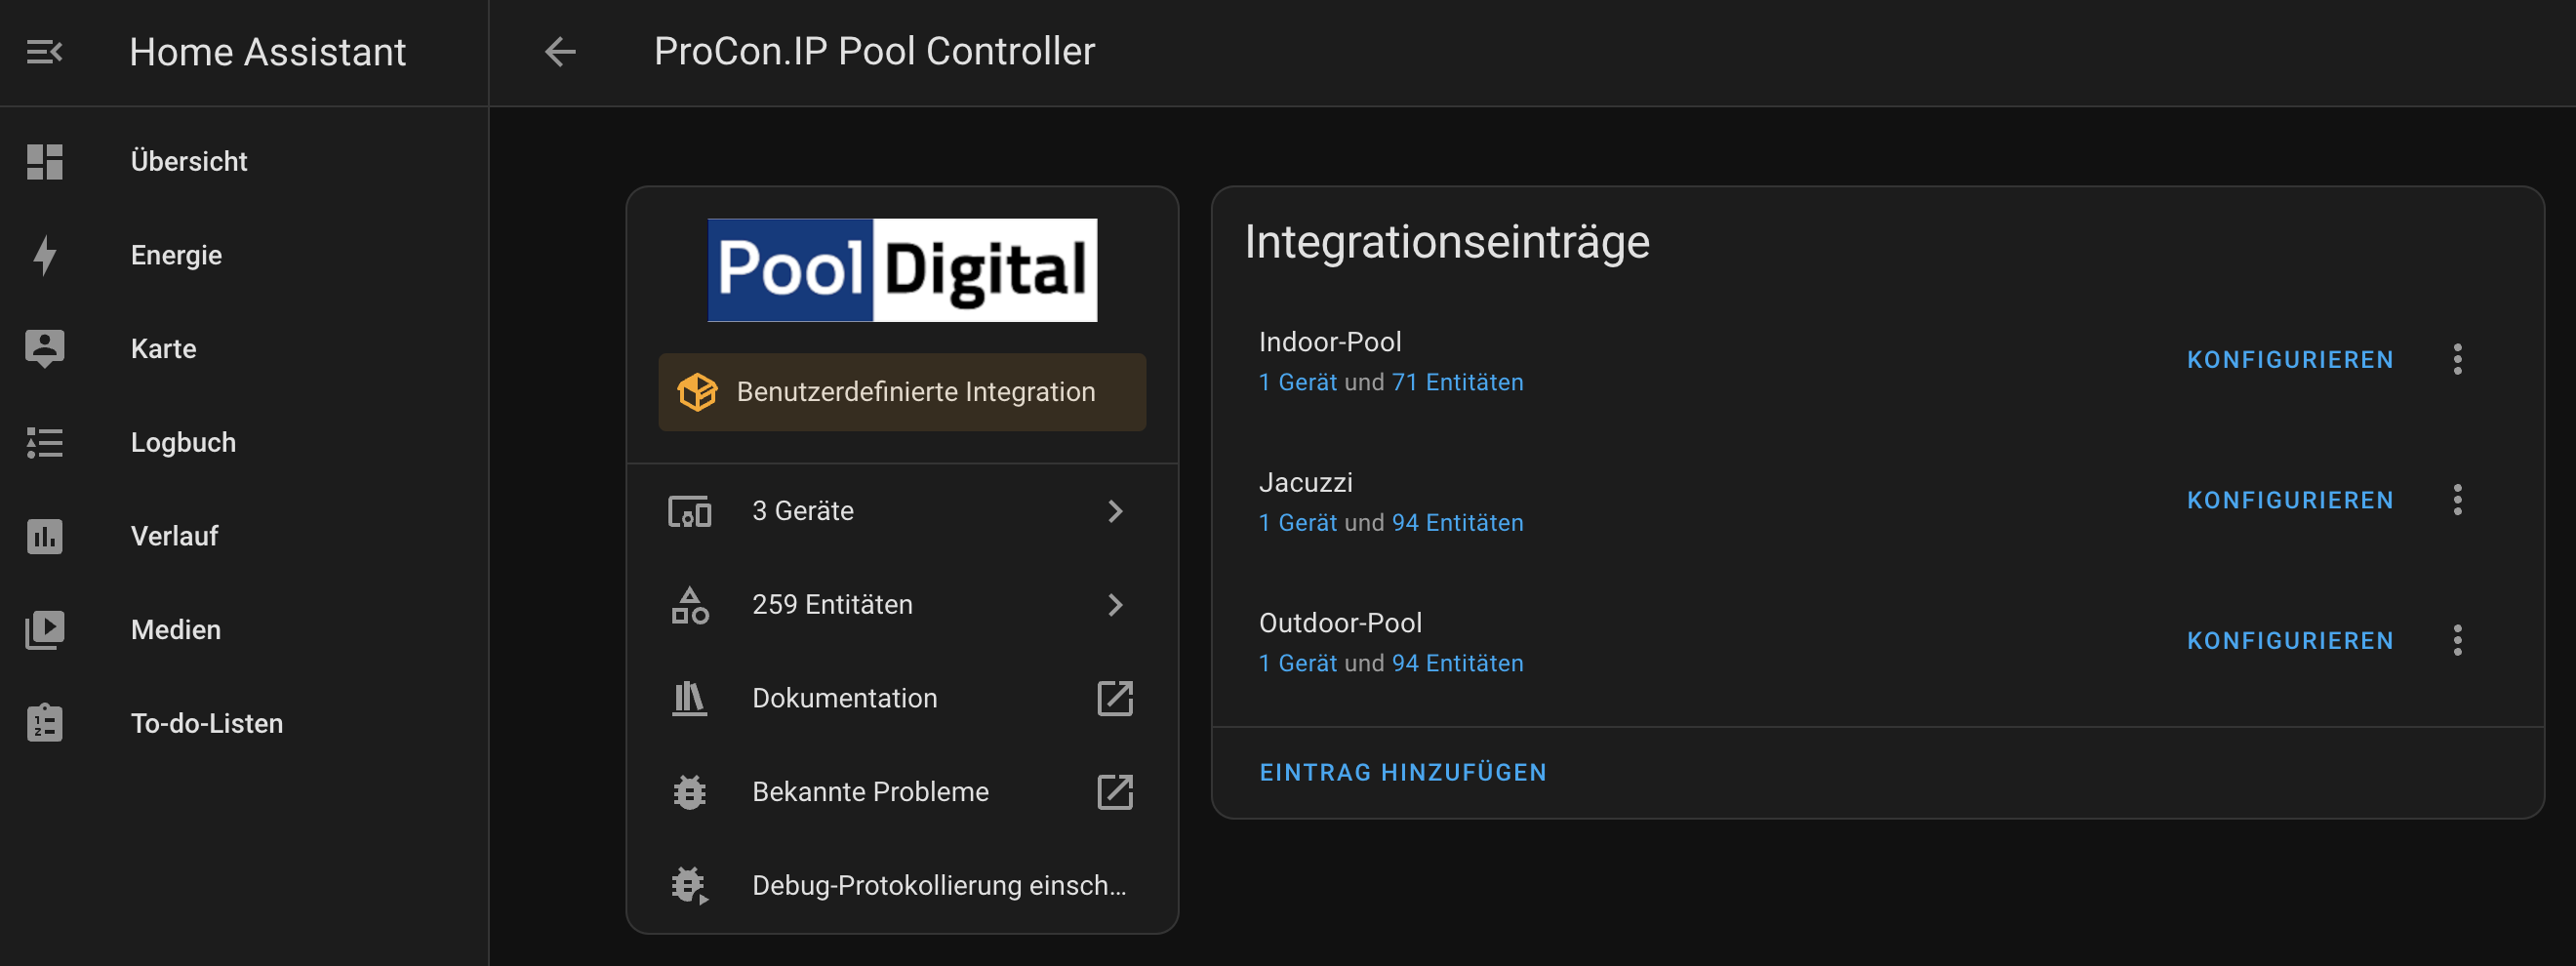Viewport: 2576px width, 966px height.
Task: Click the To-do-Listen clipboard icon
Action: click(x=44, y=723)
